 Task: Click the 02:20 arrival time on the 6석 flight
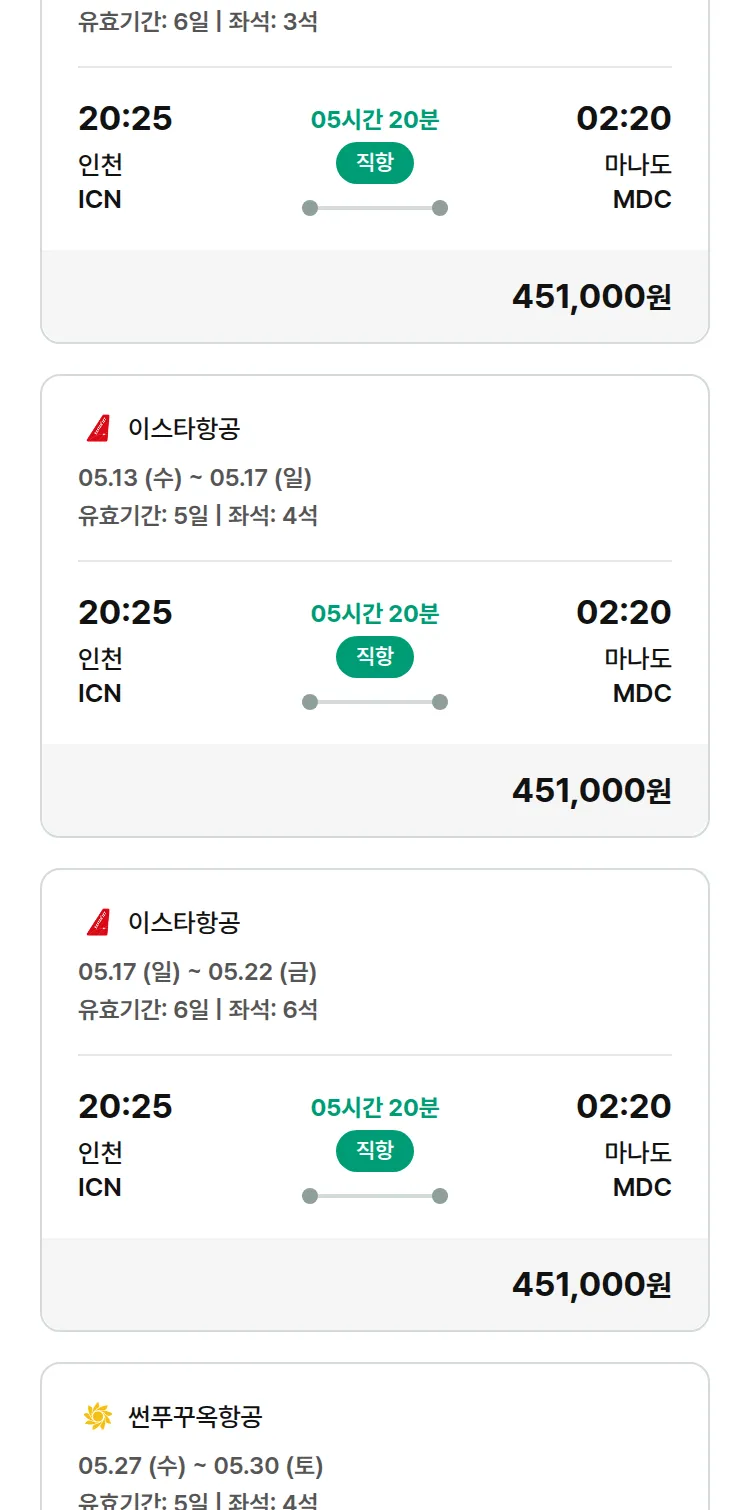623,1106
